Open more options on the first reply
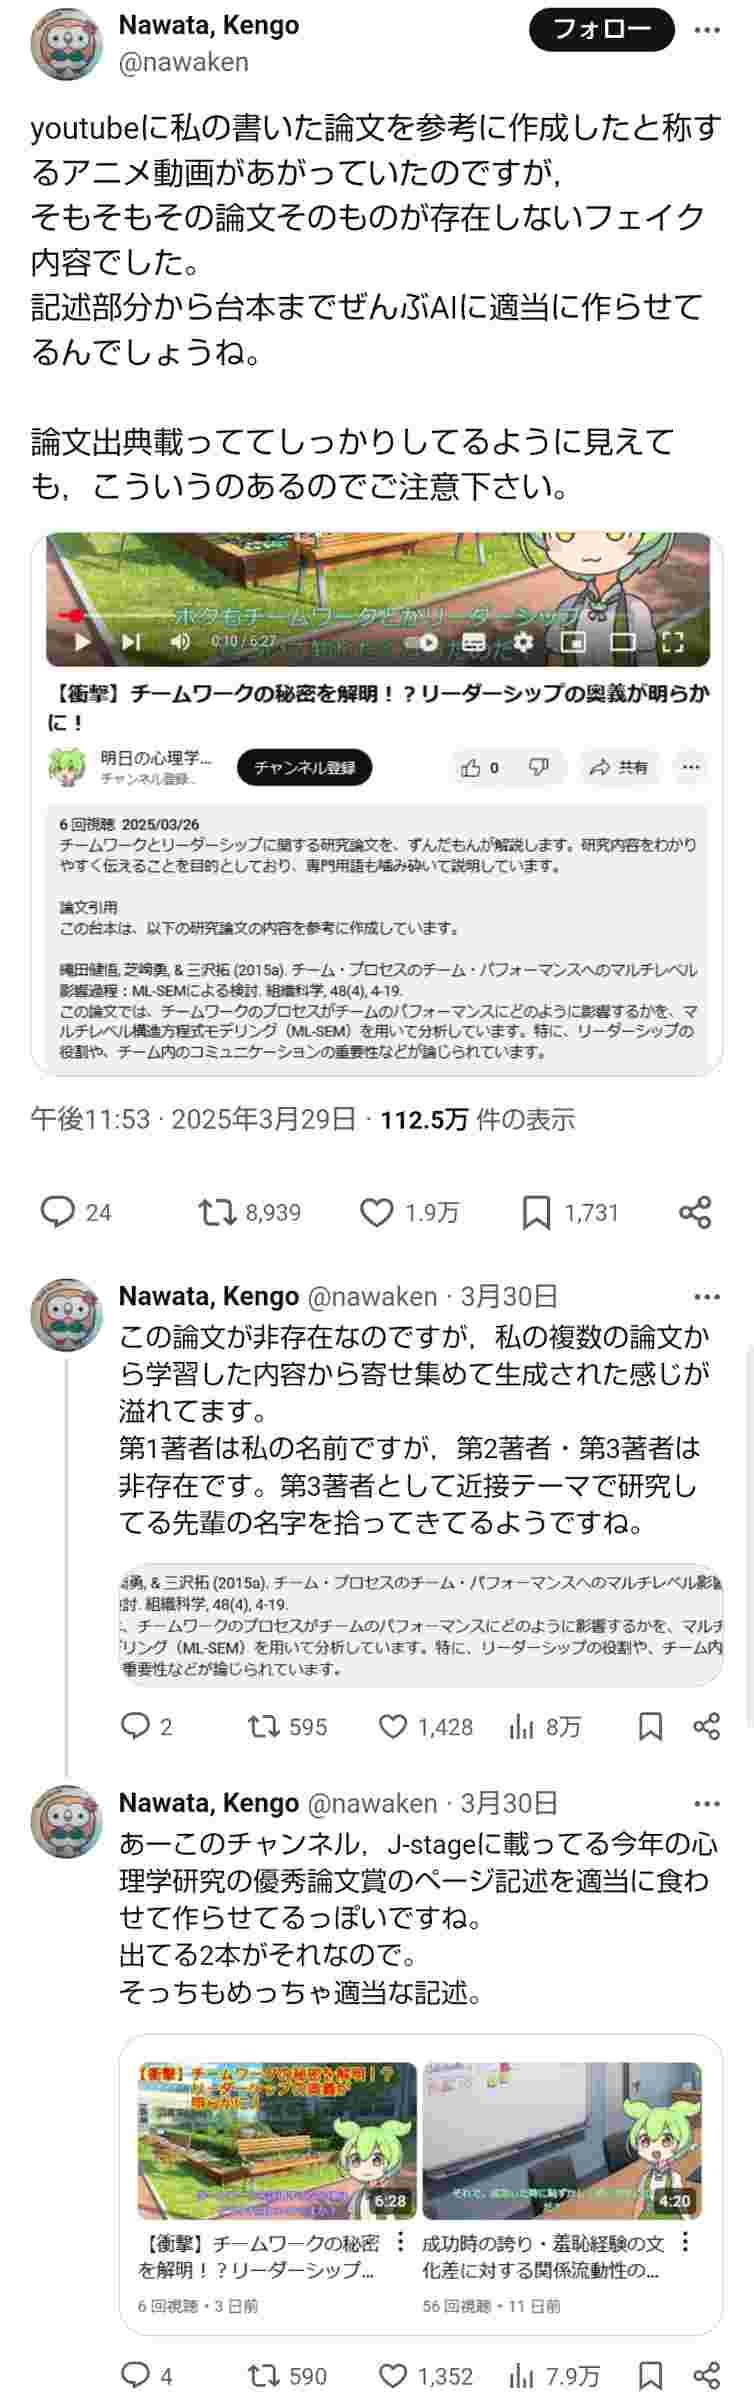Screen dimensions: 754x2400 [x=707, y=1297]
